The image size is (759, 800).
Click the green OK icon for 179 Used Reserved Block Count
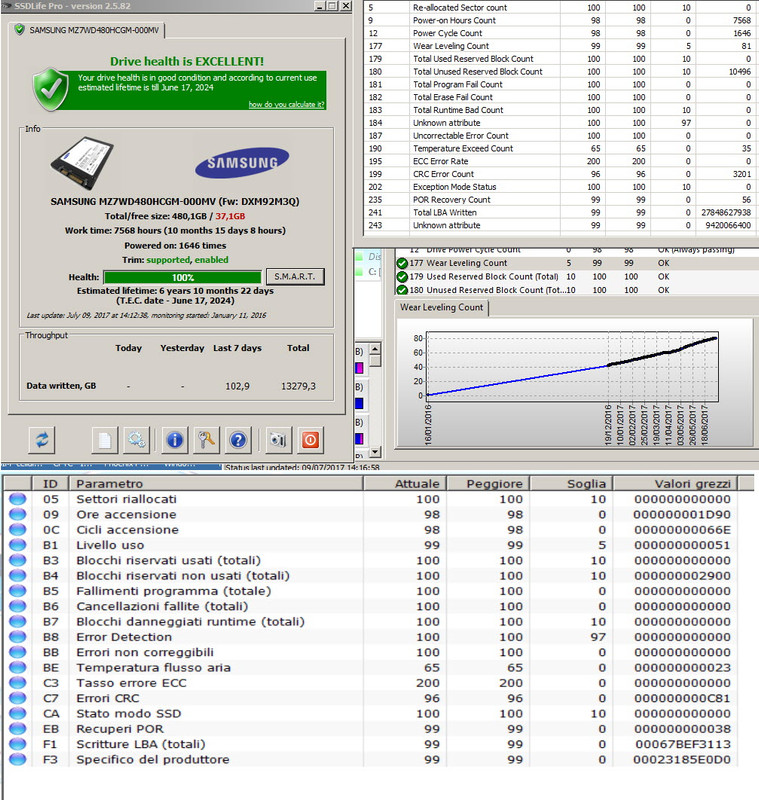coord(402,277)
